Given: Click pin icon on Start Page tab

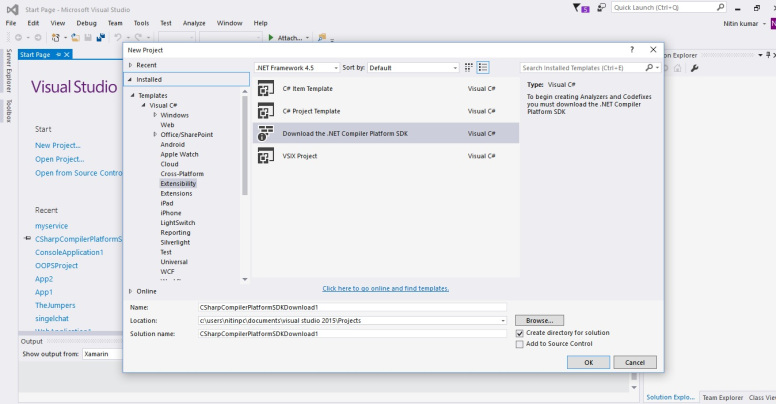Looking at the screenshot, I should 58,54.
